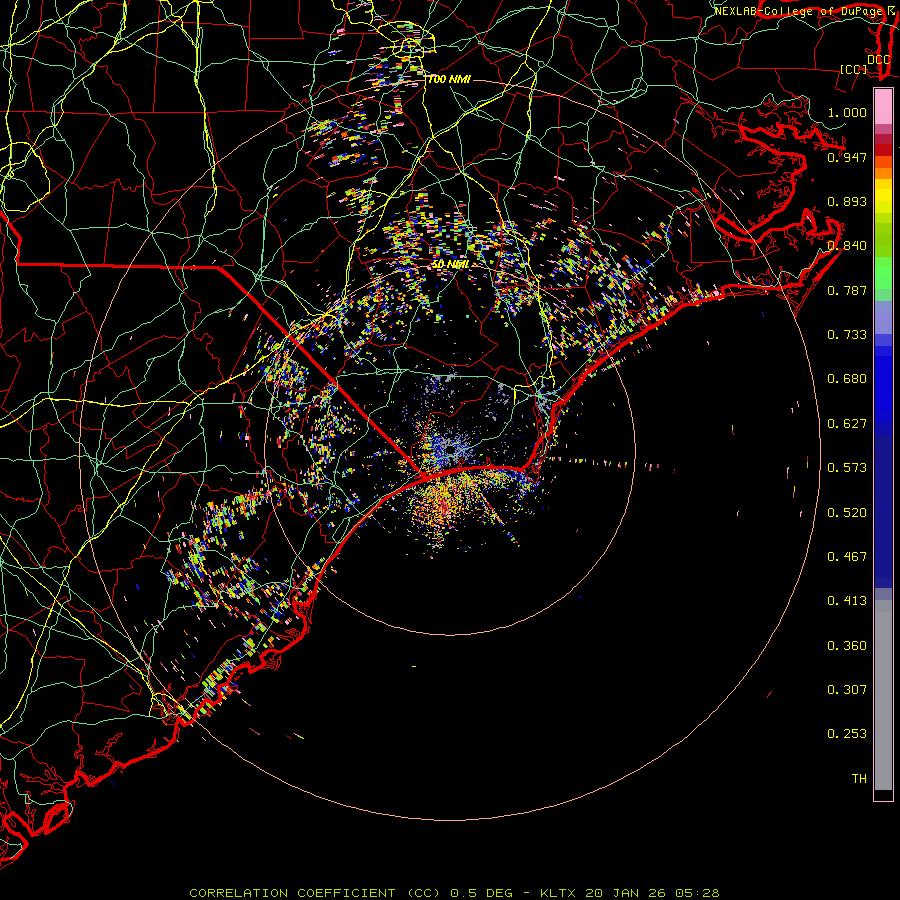The width and height of the screenshot is (900, 900).
Task: Click the 0.627 scale value
Action: [847, 424]
